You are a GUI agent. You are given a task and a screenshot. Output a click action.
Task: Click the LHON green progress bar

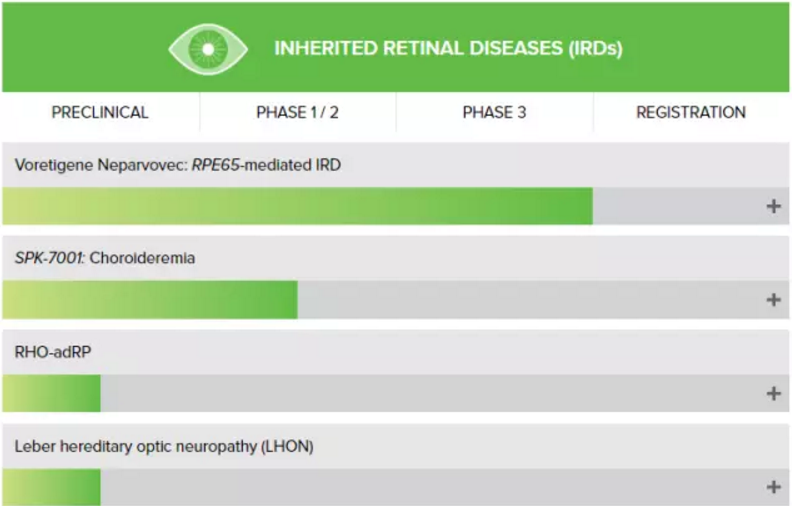[52, 487]
